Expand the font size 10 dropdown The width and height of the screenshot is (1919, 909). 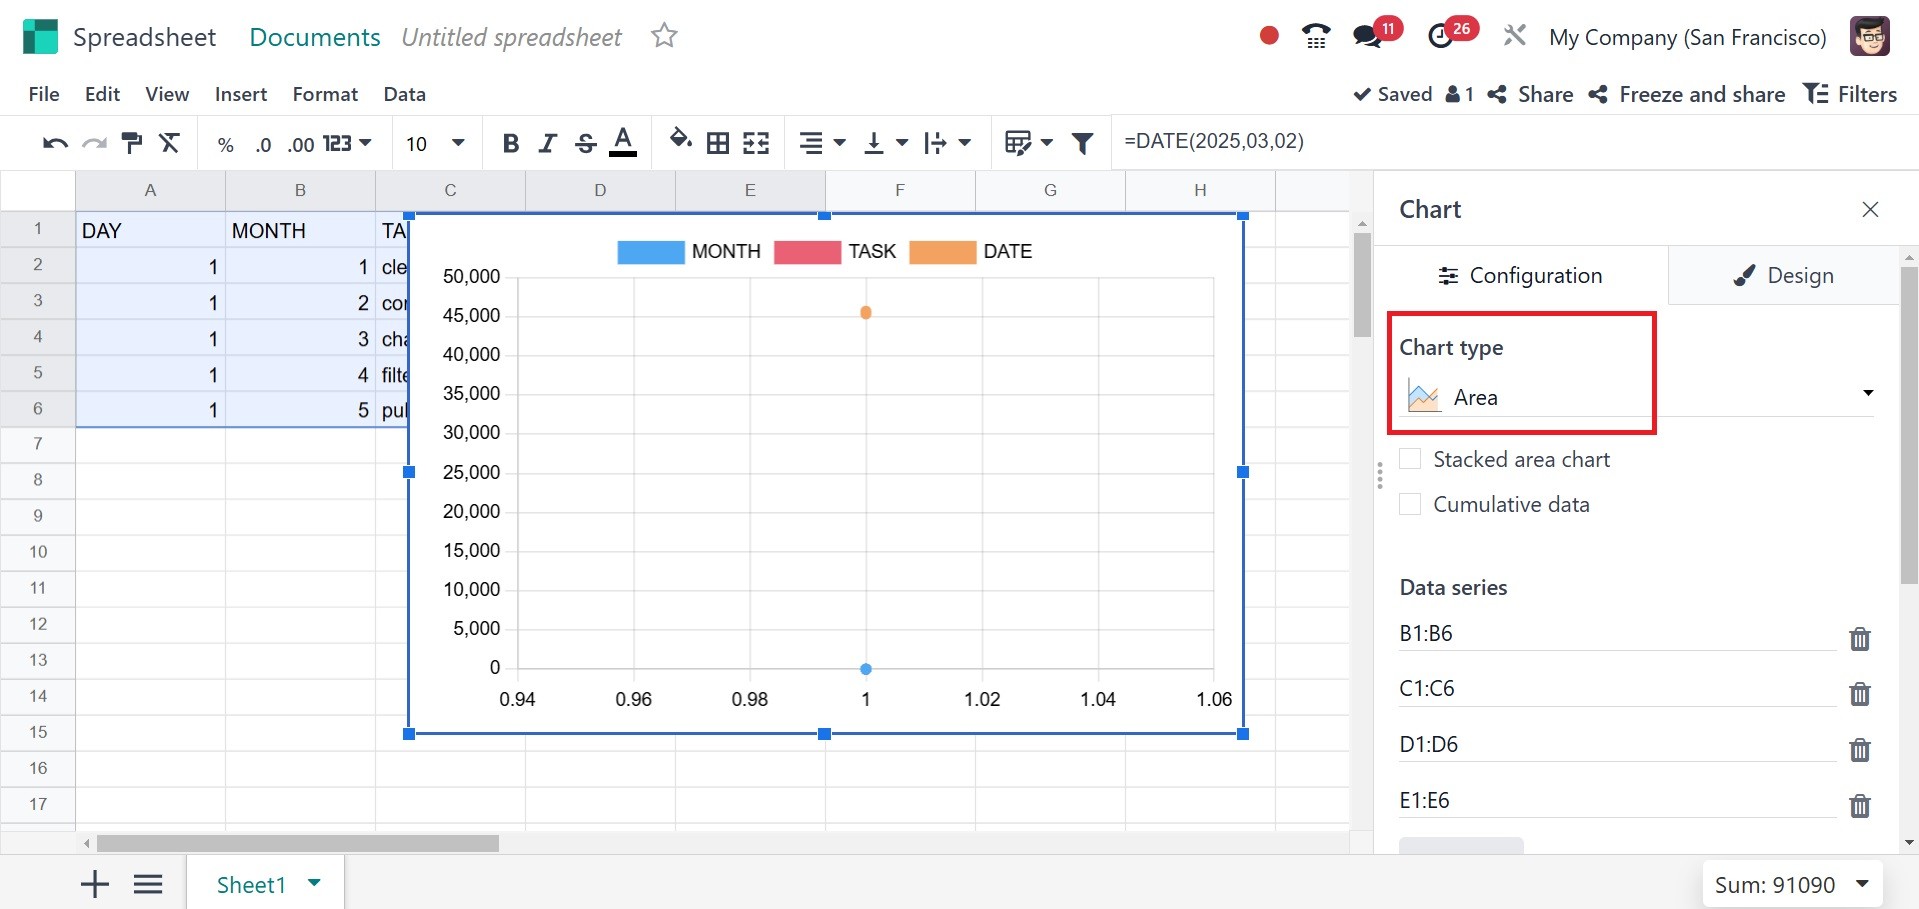click(436, 144)
